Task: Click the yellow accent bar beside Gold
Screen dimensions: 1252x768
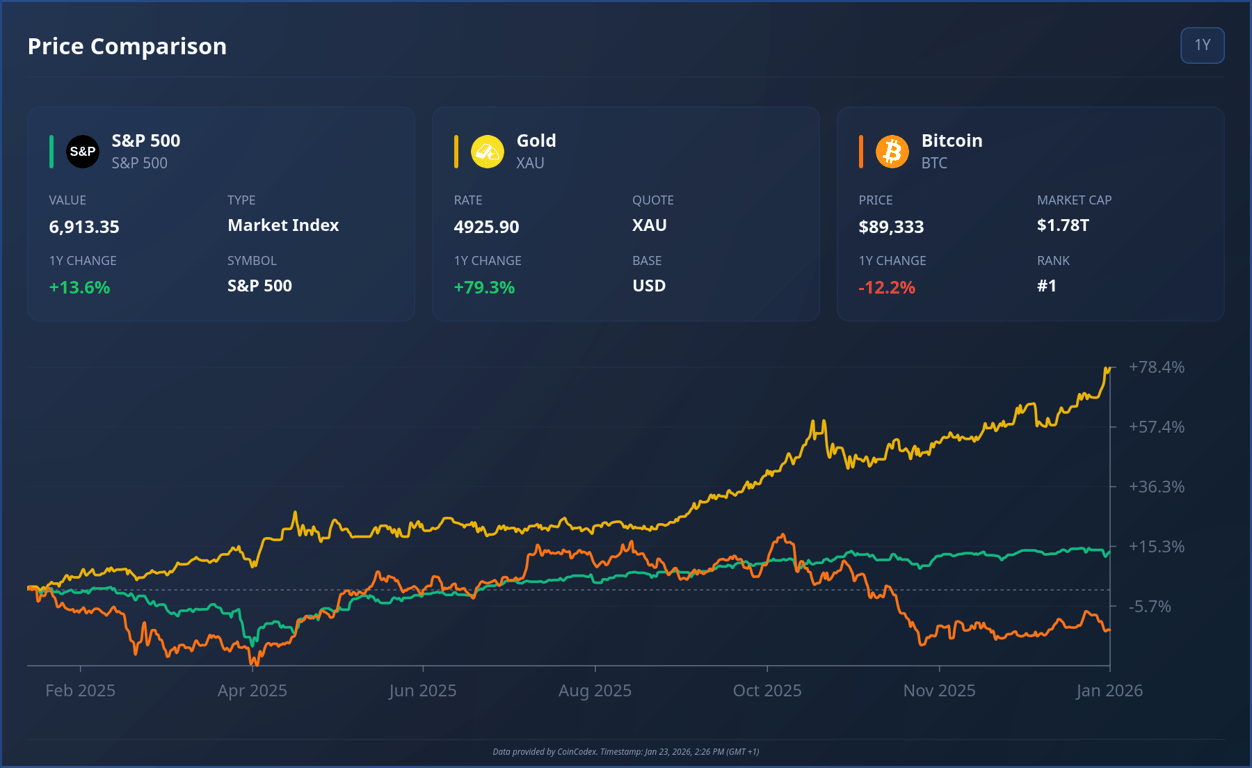Action: (x=456, y=151)
